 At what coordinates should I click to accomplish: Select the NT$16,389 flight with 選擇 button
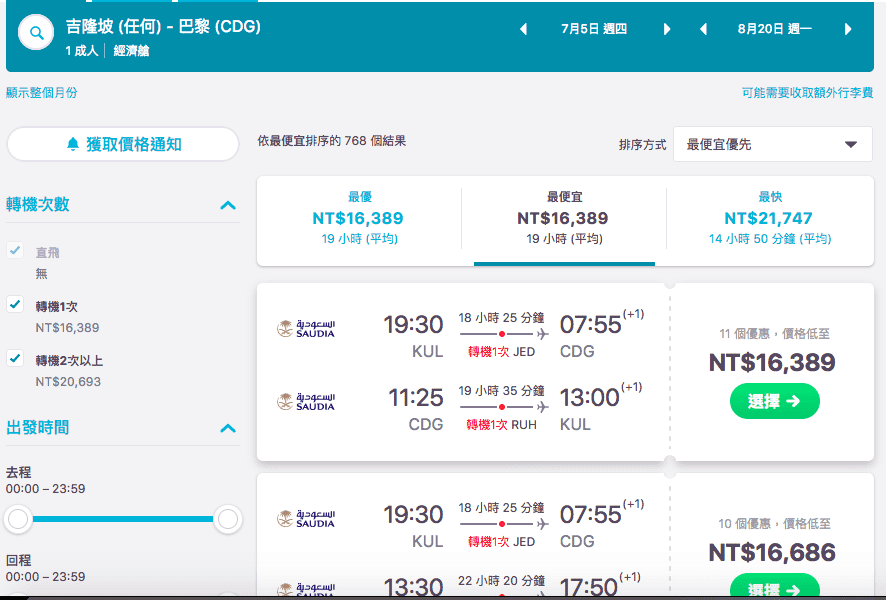pos(775,401)
